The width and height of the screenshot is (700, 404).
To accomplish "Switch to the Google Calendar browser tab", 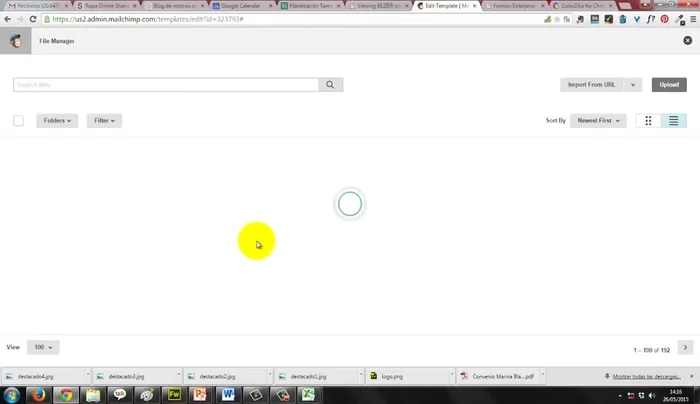I will pyautogui.click(x=238, y=6).
